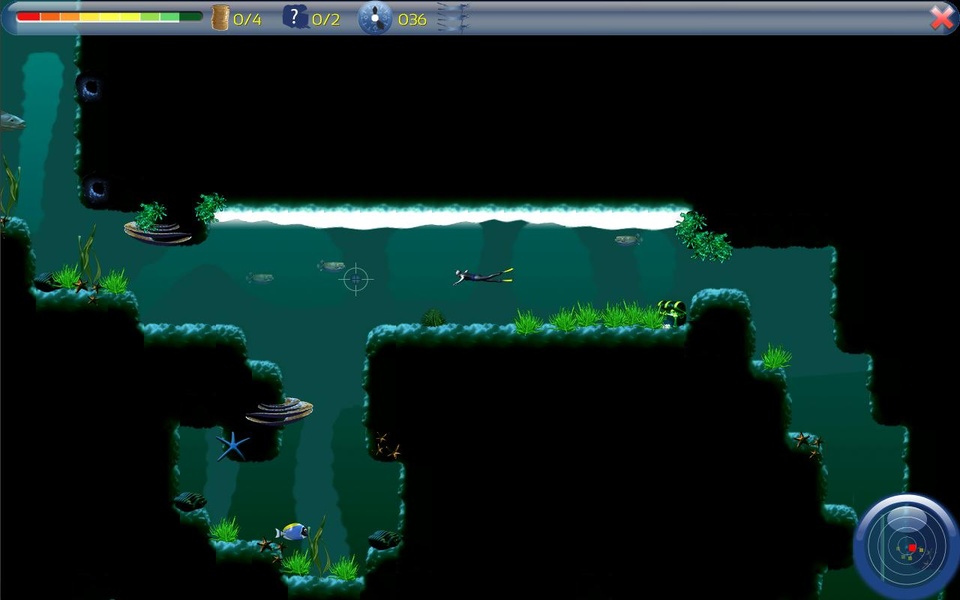The height and width of the screenshot is (600, 960).
Task: Click the dark spiky sea urchin on the ledge
Action: [x=433, y=318]
